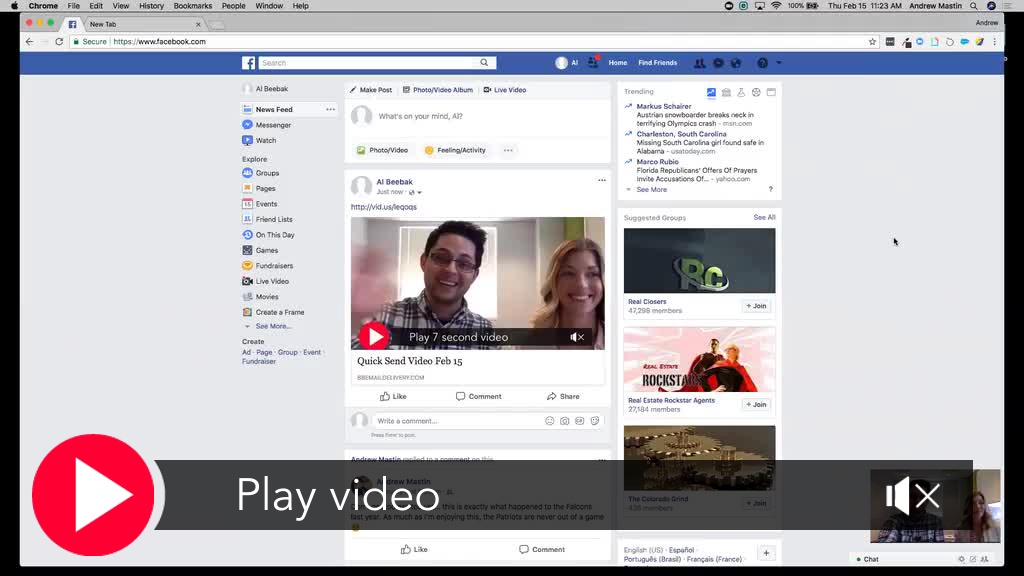The width and height of the screenshot is (1024, 576).
Task: Select the Sports category in Trending
Action: (755, 92)
